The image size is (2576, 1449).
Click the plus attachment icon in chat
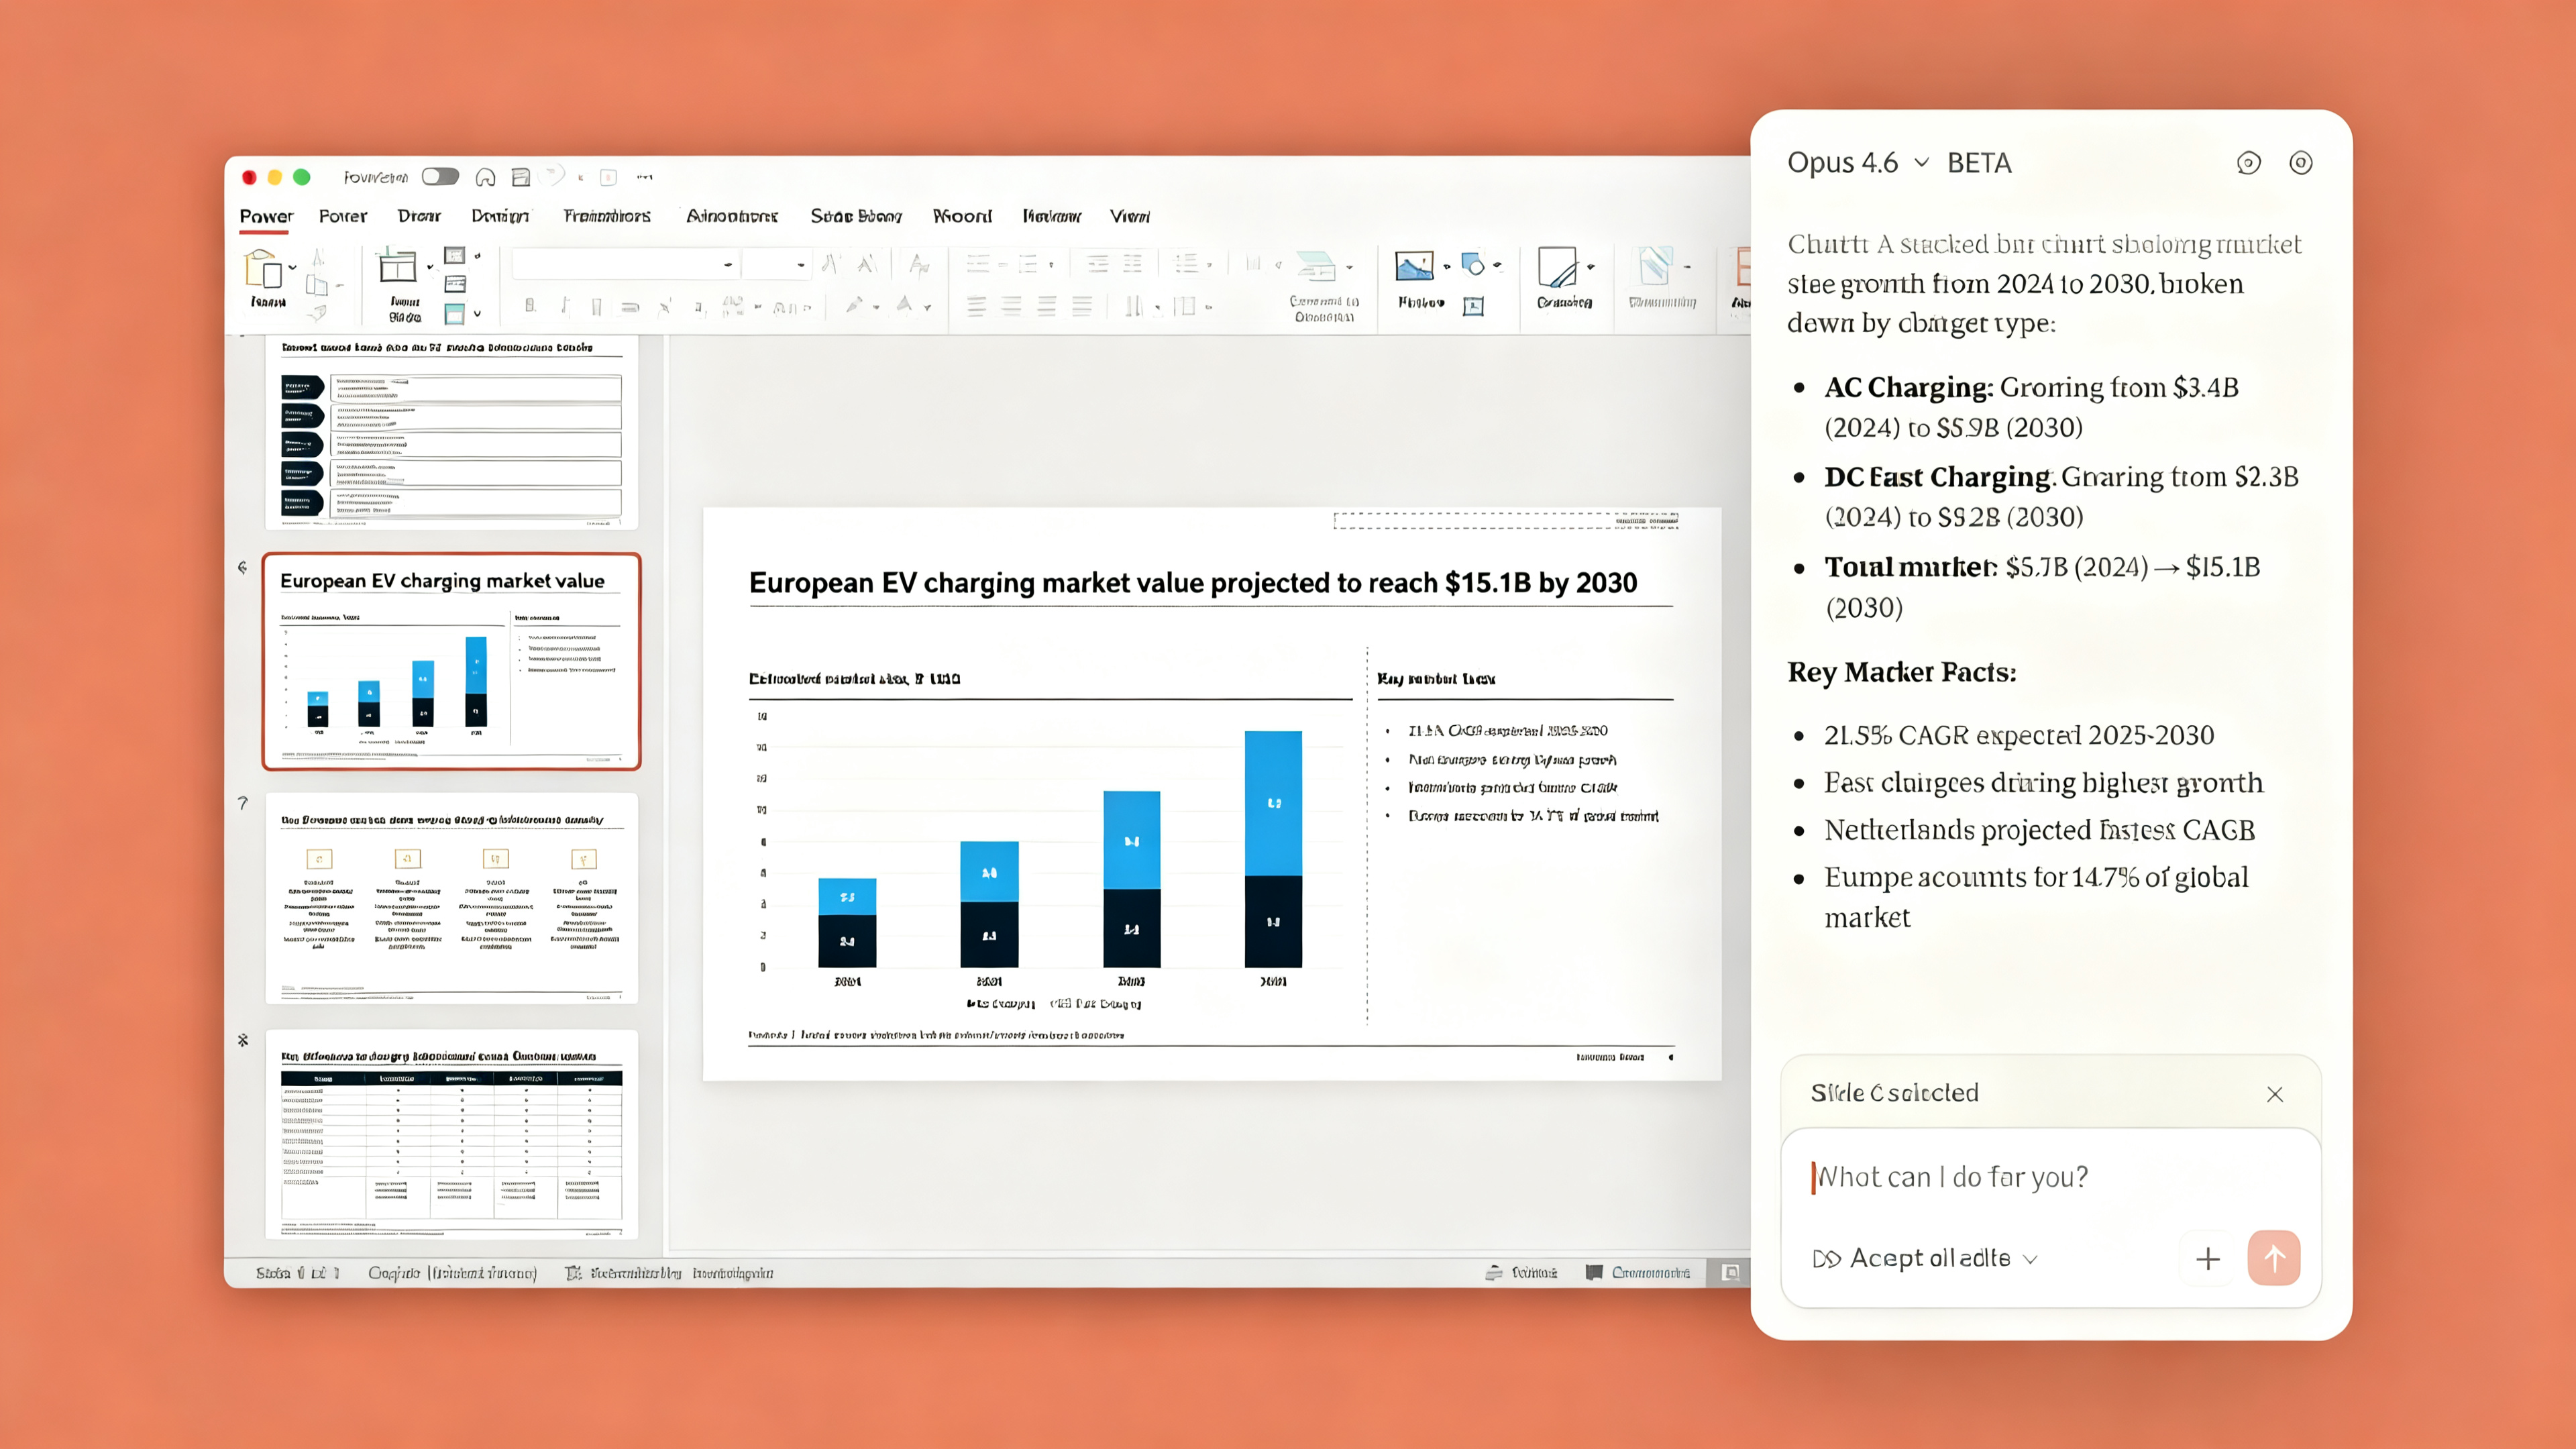point(2208,1258)
